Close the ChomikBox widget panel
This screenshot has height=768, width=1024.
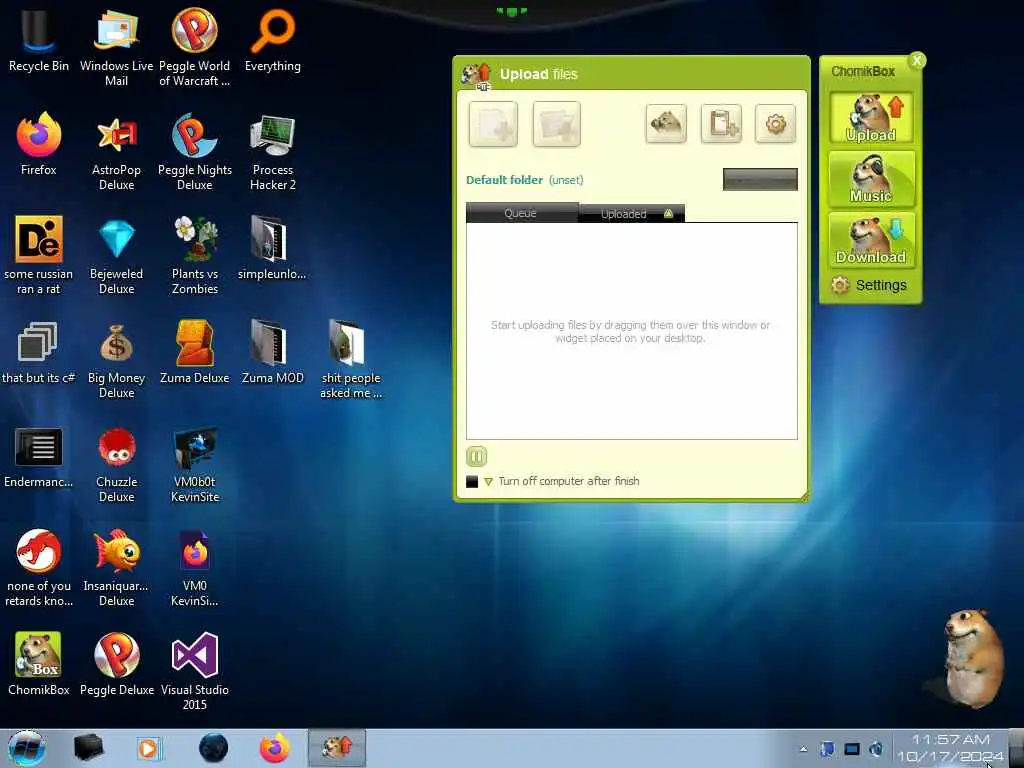pyautogui.click(x=917, y=61)
